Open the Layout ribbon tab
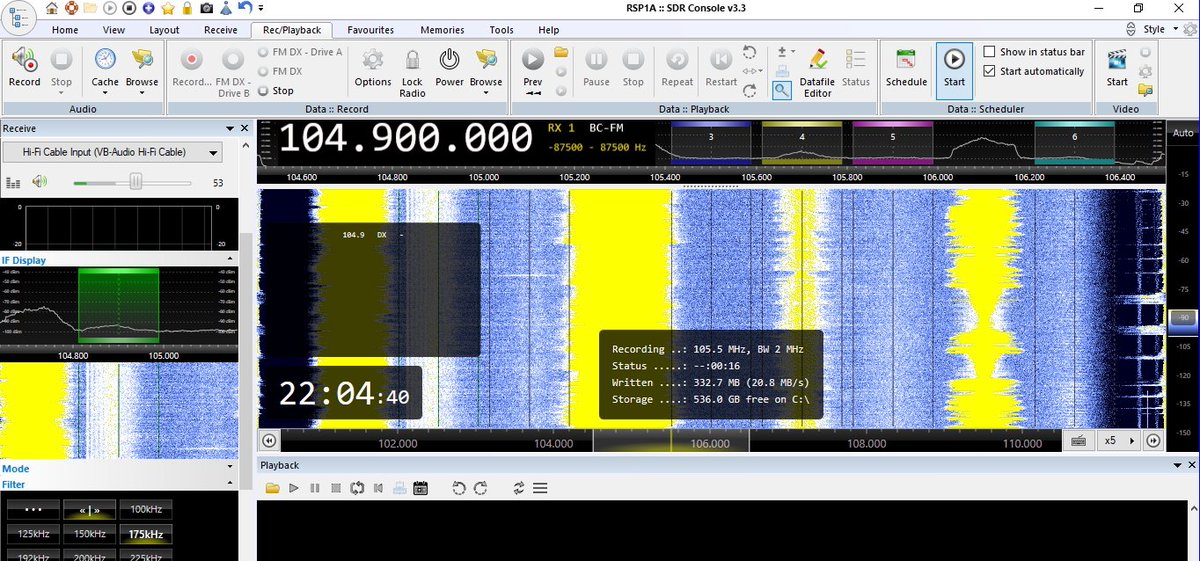Screen dimensions: 1200x561 click(164, 30)
